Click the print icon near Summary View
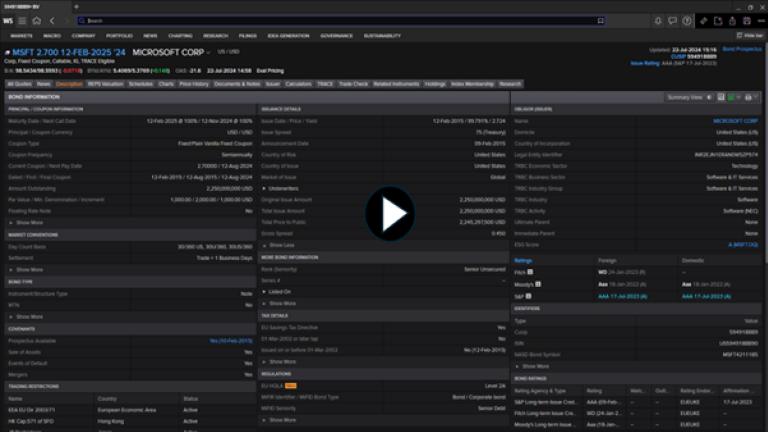 (x=746, y=97)
